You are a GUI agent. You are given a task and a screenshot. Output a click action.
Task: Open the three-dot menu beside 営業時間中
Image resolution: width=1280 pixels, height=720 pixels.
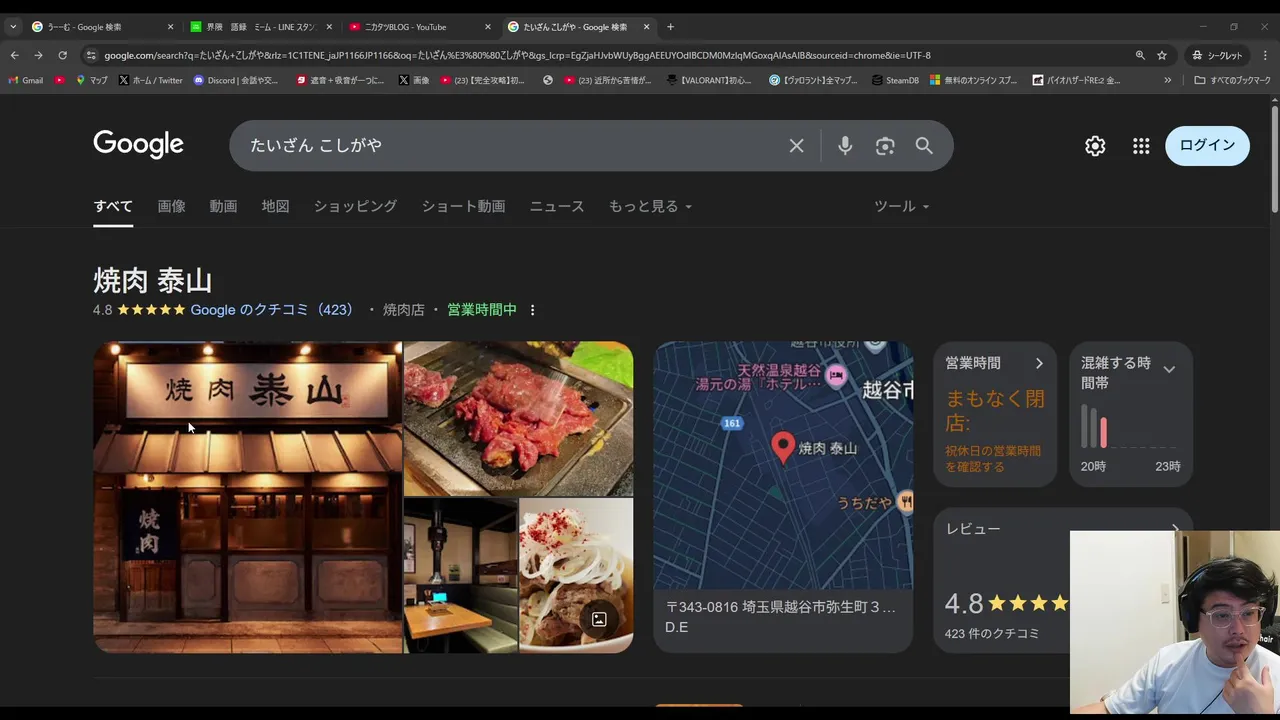tap(532, 310)
